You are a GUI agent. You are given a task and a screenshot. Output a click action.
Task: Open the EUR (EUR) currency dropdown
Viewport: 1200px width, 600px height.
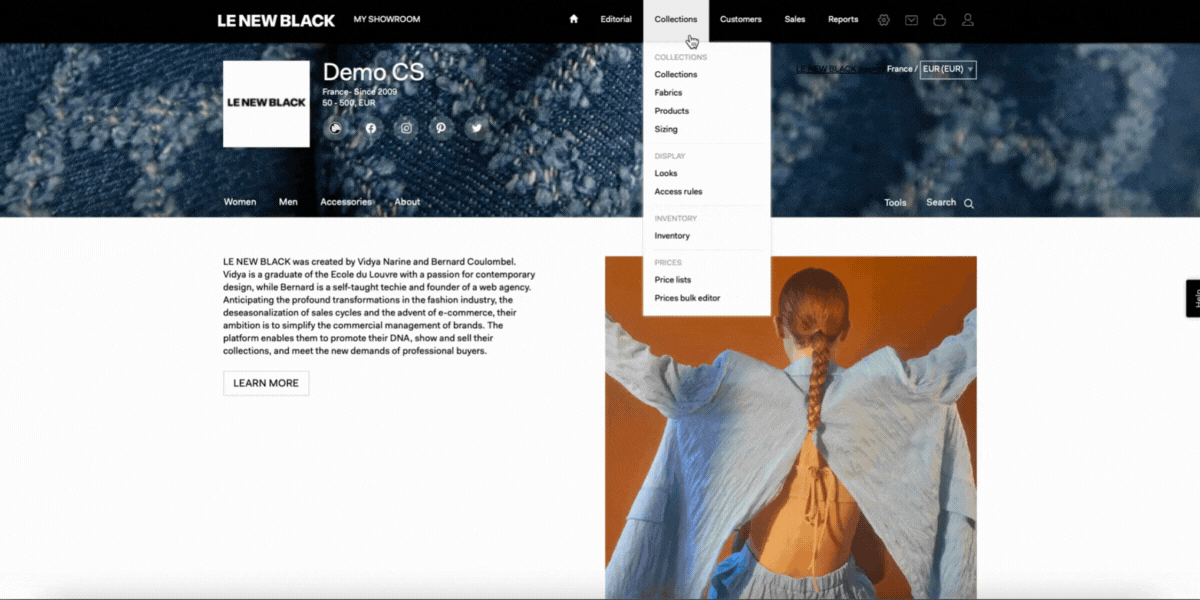(948, 69)
